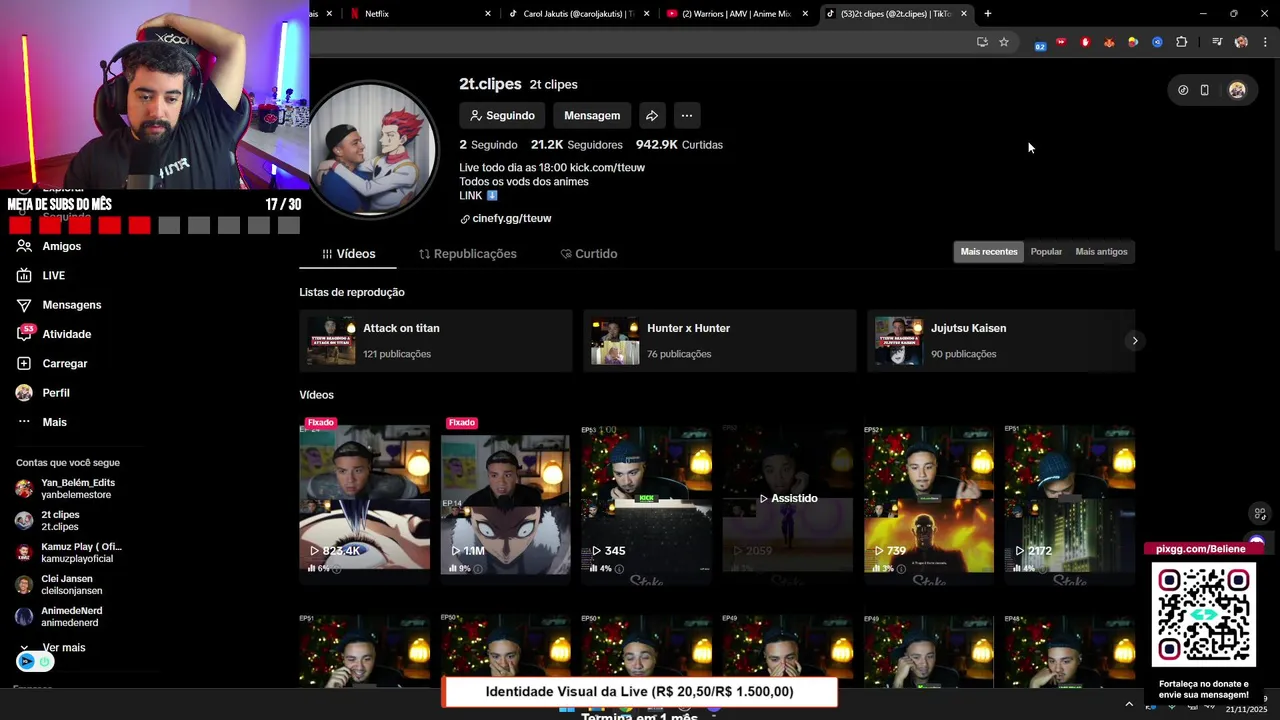Close the 2t clipes TikTok browser tab

click(x=964, y=14)
